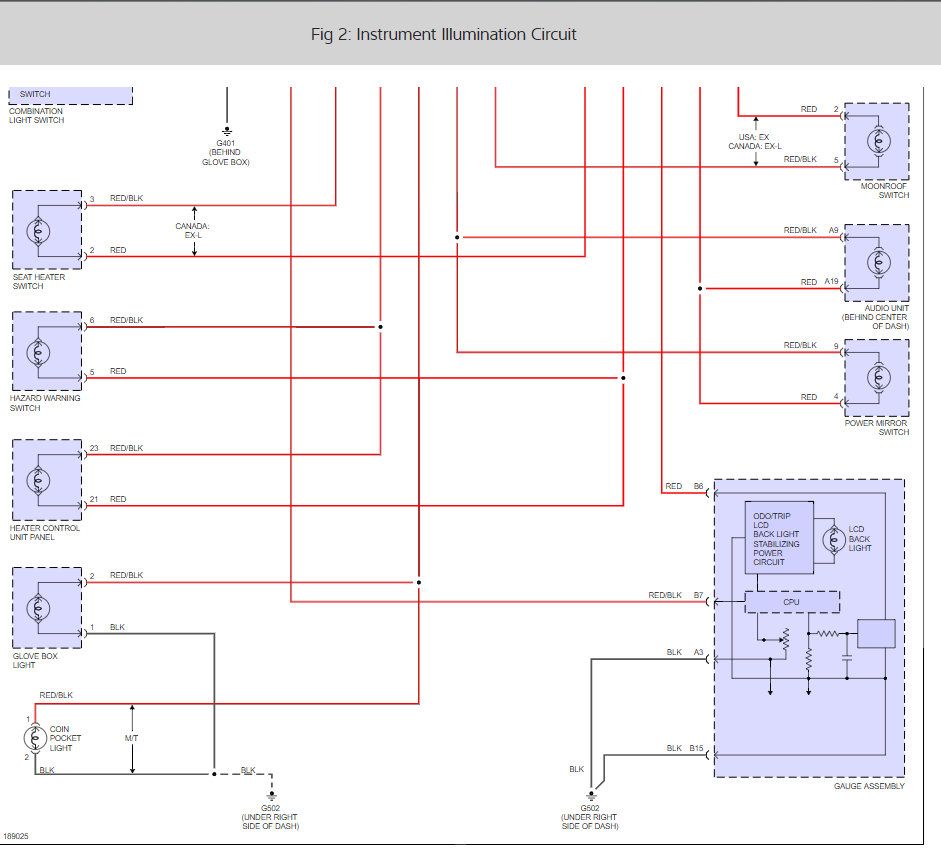941x865 pixels.
Task: Click the BLK B15 terminal label
Action: 685,748
